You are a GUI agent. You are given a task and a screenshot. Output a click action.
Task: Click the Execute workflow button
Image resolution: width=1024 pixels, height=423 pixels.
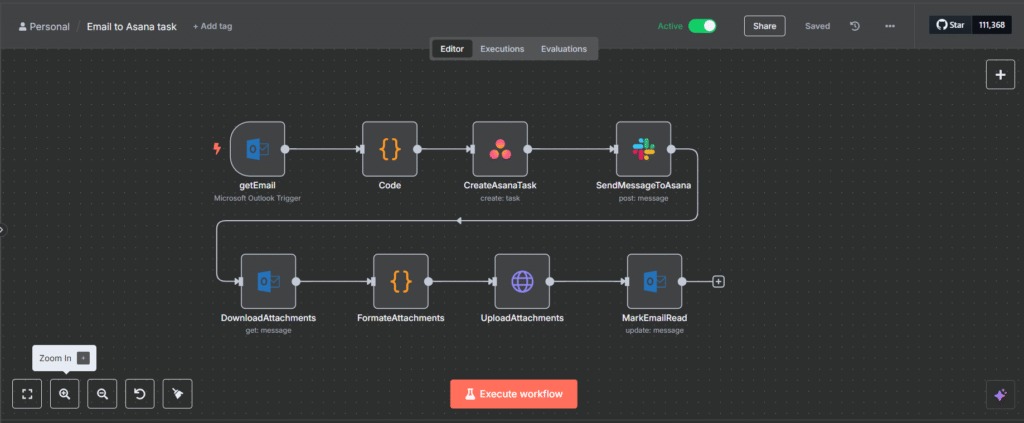[x=513, y=394]
